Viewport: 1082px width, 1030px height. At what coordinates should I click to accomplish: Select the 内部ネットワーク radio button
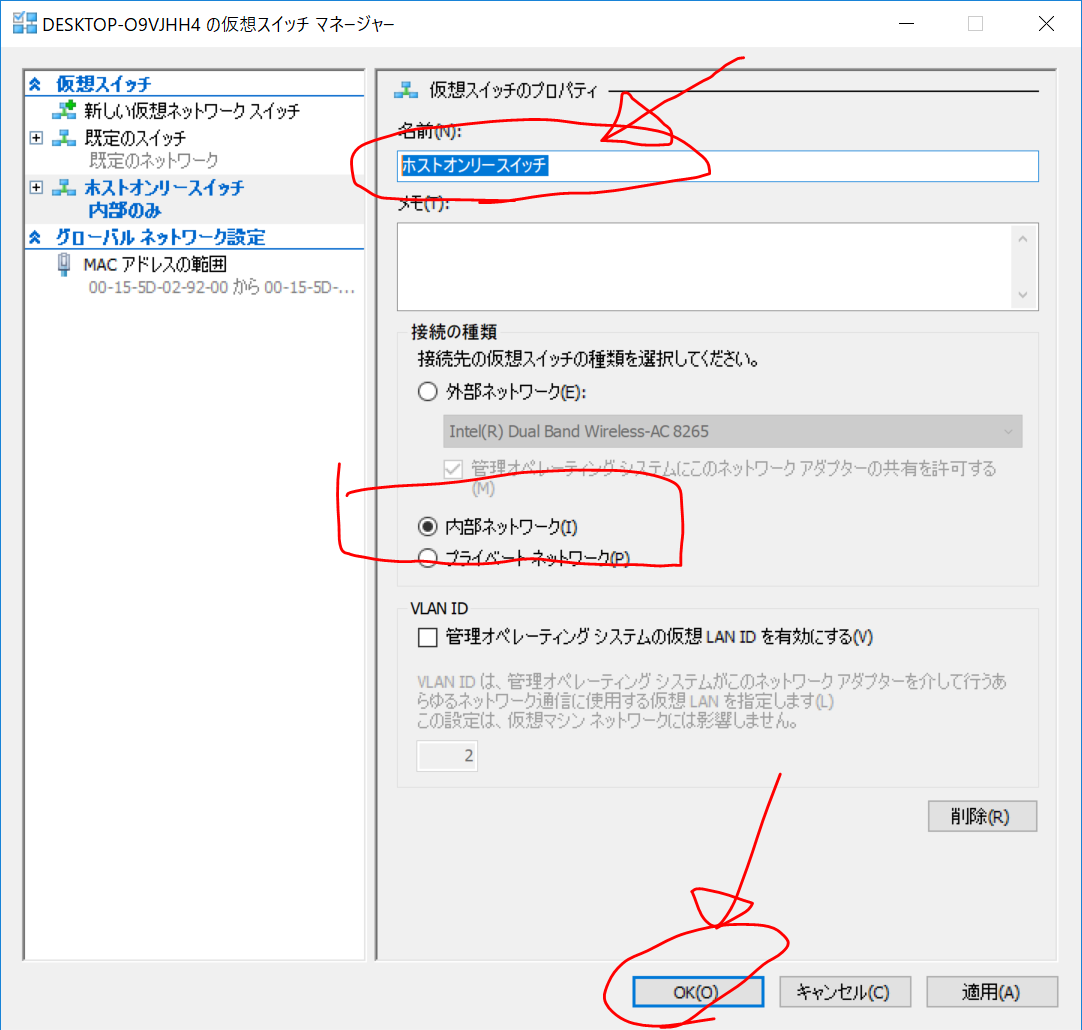click(427, 527)
